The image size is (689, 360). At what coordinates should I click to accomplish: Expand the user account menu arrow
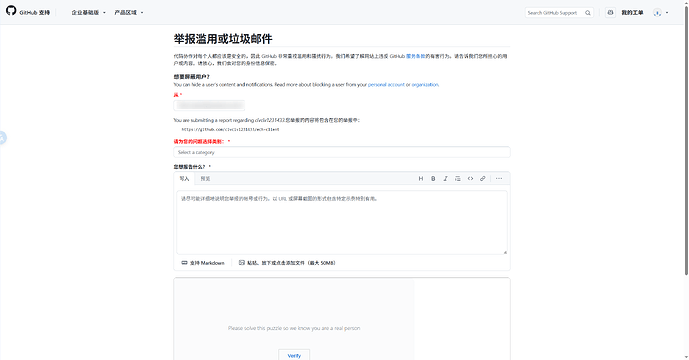tap(667, 13)
